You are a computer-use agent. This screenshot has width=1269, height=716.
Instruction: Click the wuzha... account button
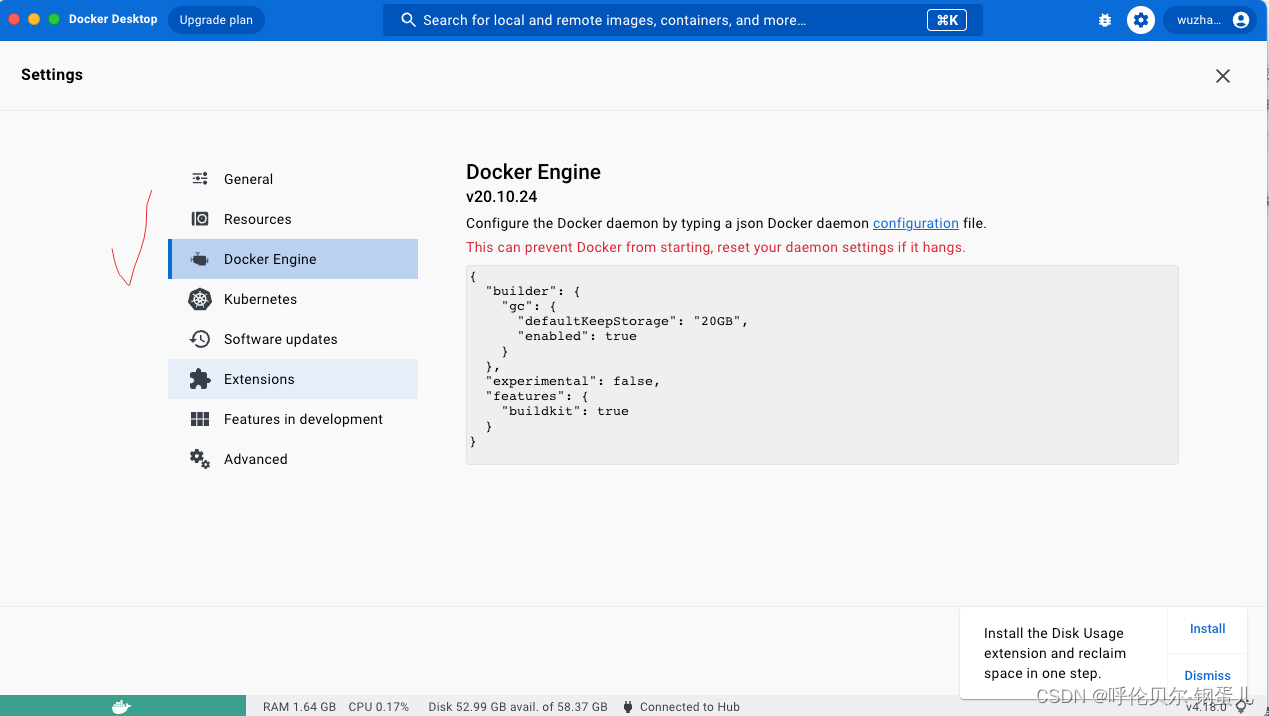point(1209,20)
